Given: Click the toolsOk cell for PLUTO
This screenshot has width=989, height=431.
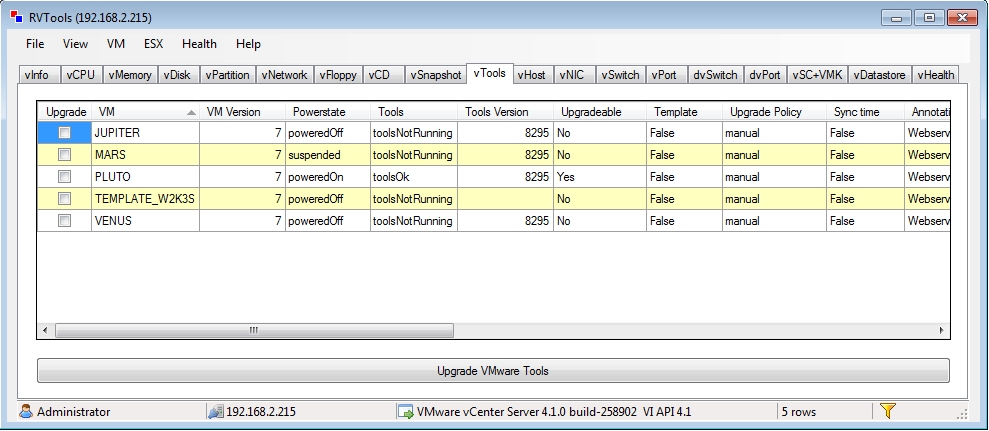Looking at the screenshot, I should pyautogui.click(x=414, y=177).
